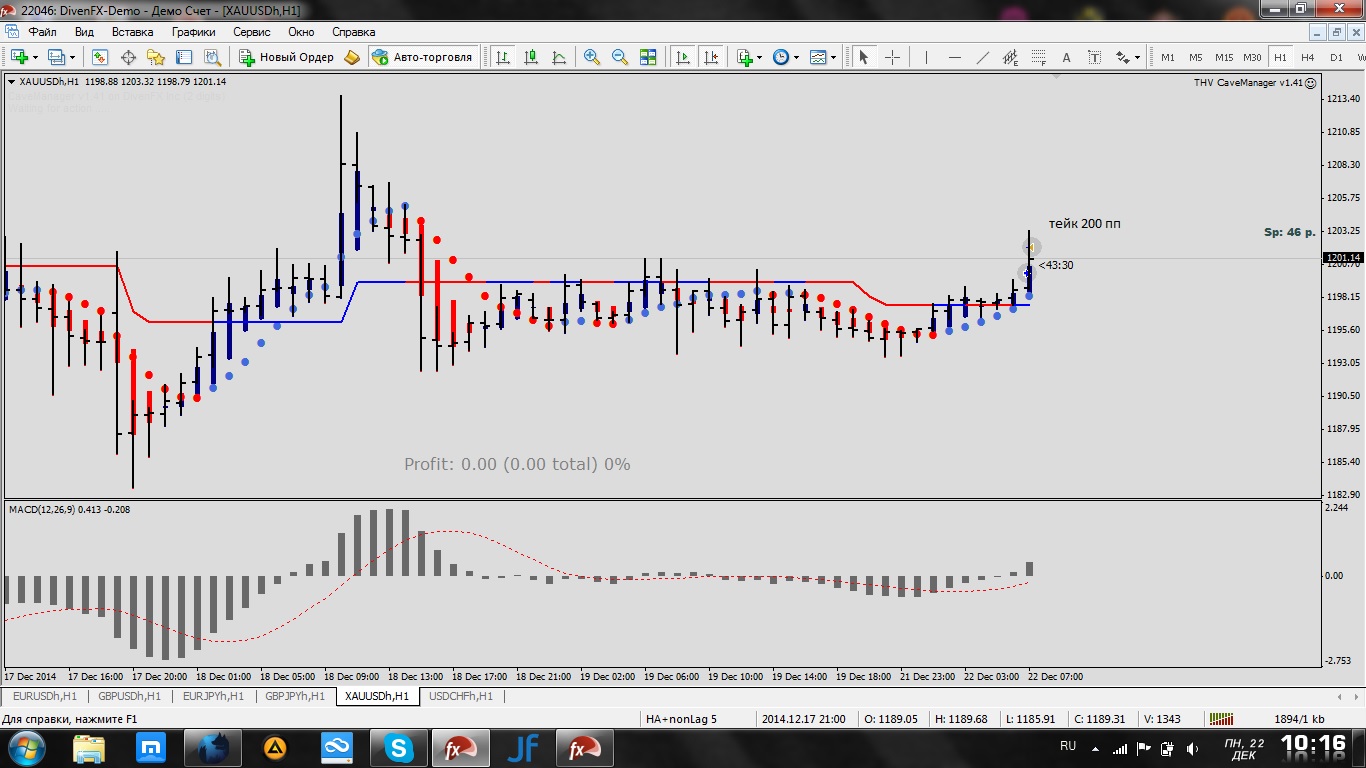Screen dimensions: 1366x768
Task: Select the arrows objects tool
Action: 1123,57
